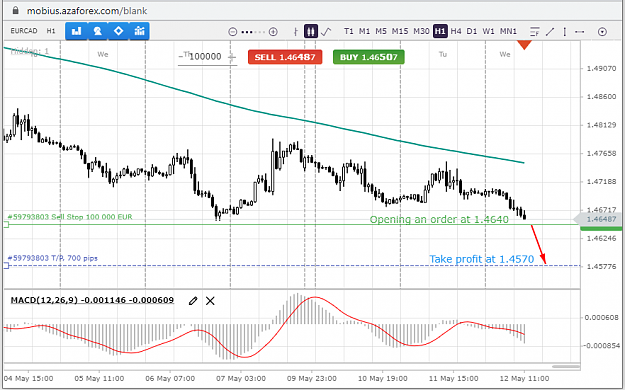The image size is (625, 390).
Task: Select the vertical line drawing tool
Action: click(565, 32)
